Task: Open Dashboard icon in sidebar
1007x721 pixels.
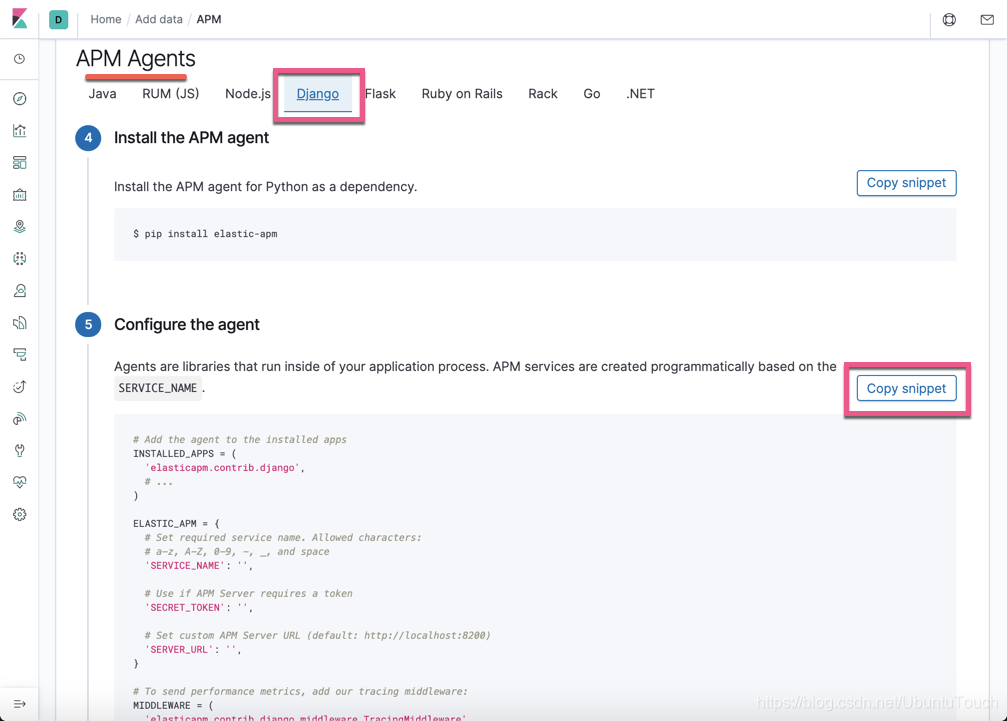Action: 20,162
